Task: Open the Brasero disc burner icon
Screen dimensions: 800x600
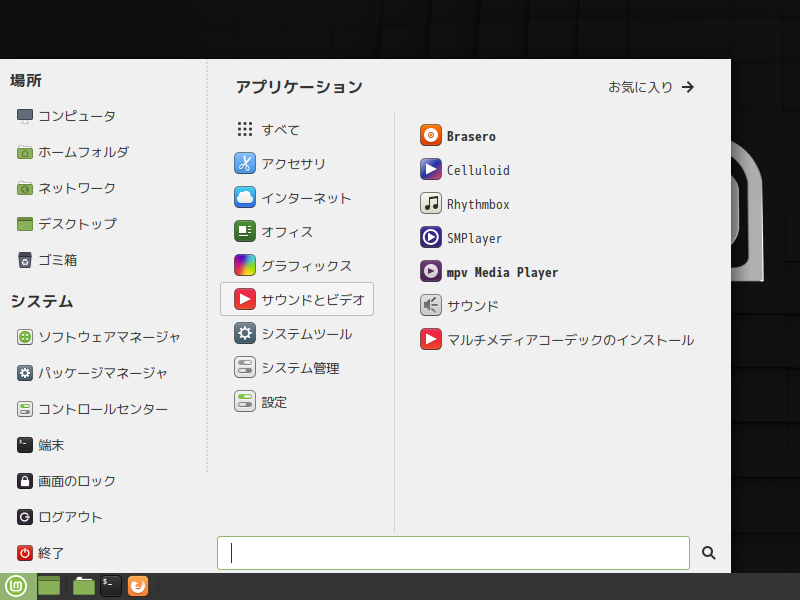Action: [431, 135]
